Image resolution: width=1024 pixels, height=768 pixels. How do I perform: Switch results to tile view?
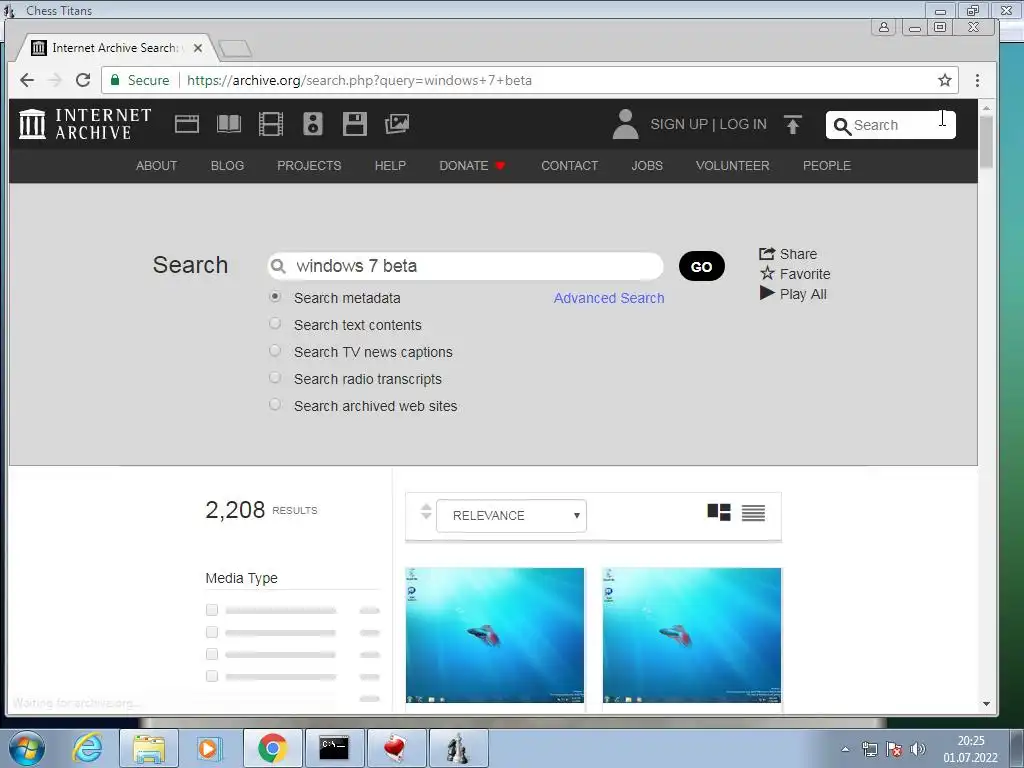click(719, 513)
